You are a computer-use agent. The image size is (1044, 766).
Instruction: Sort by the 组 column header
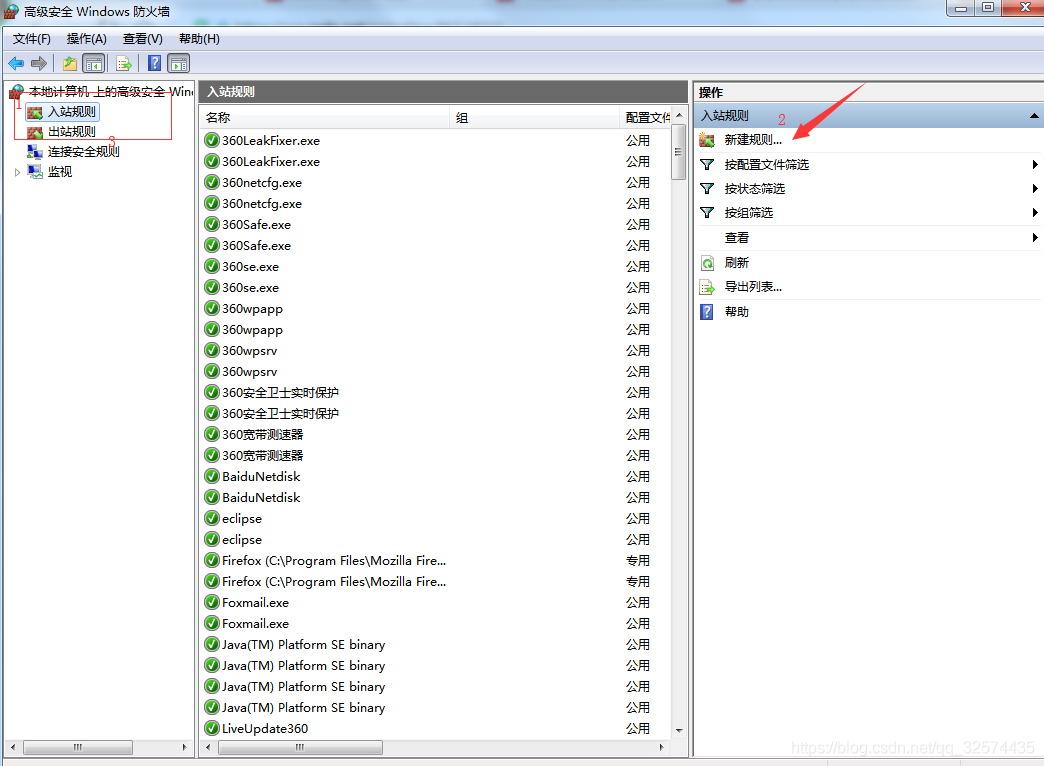tap(536, 118)
